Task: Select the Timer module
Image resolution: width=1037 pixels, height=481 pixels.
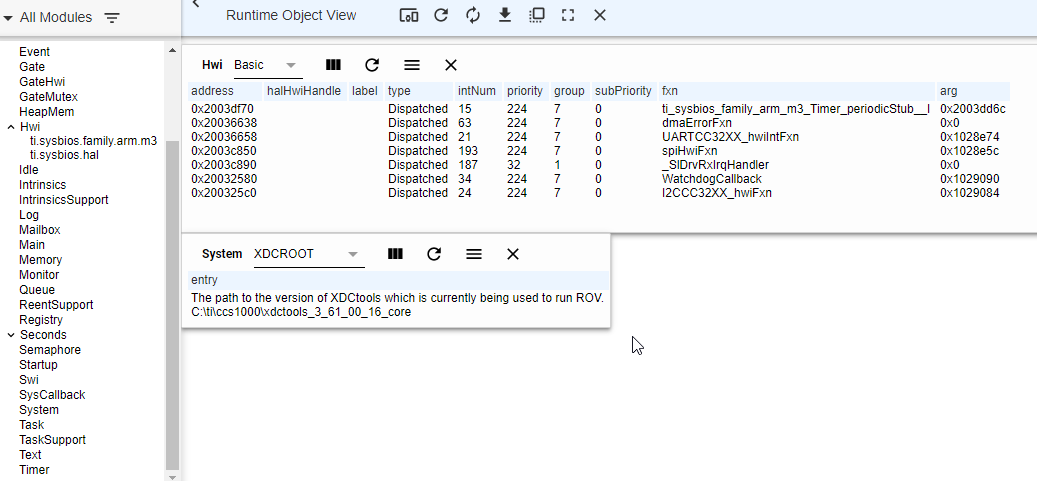Action: (34, 470)
